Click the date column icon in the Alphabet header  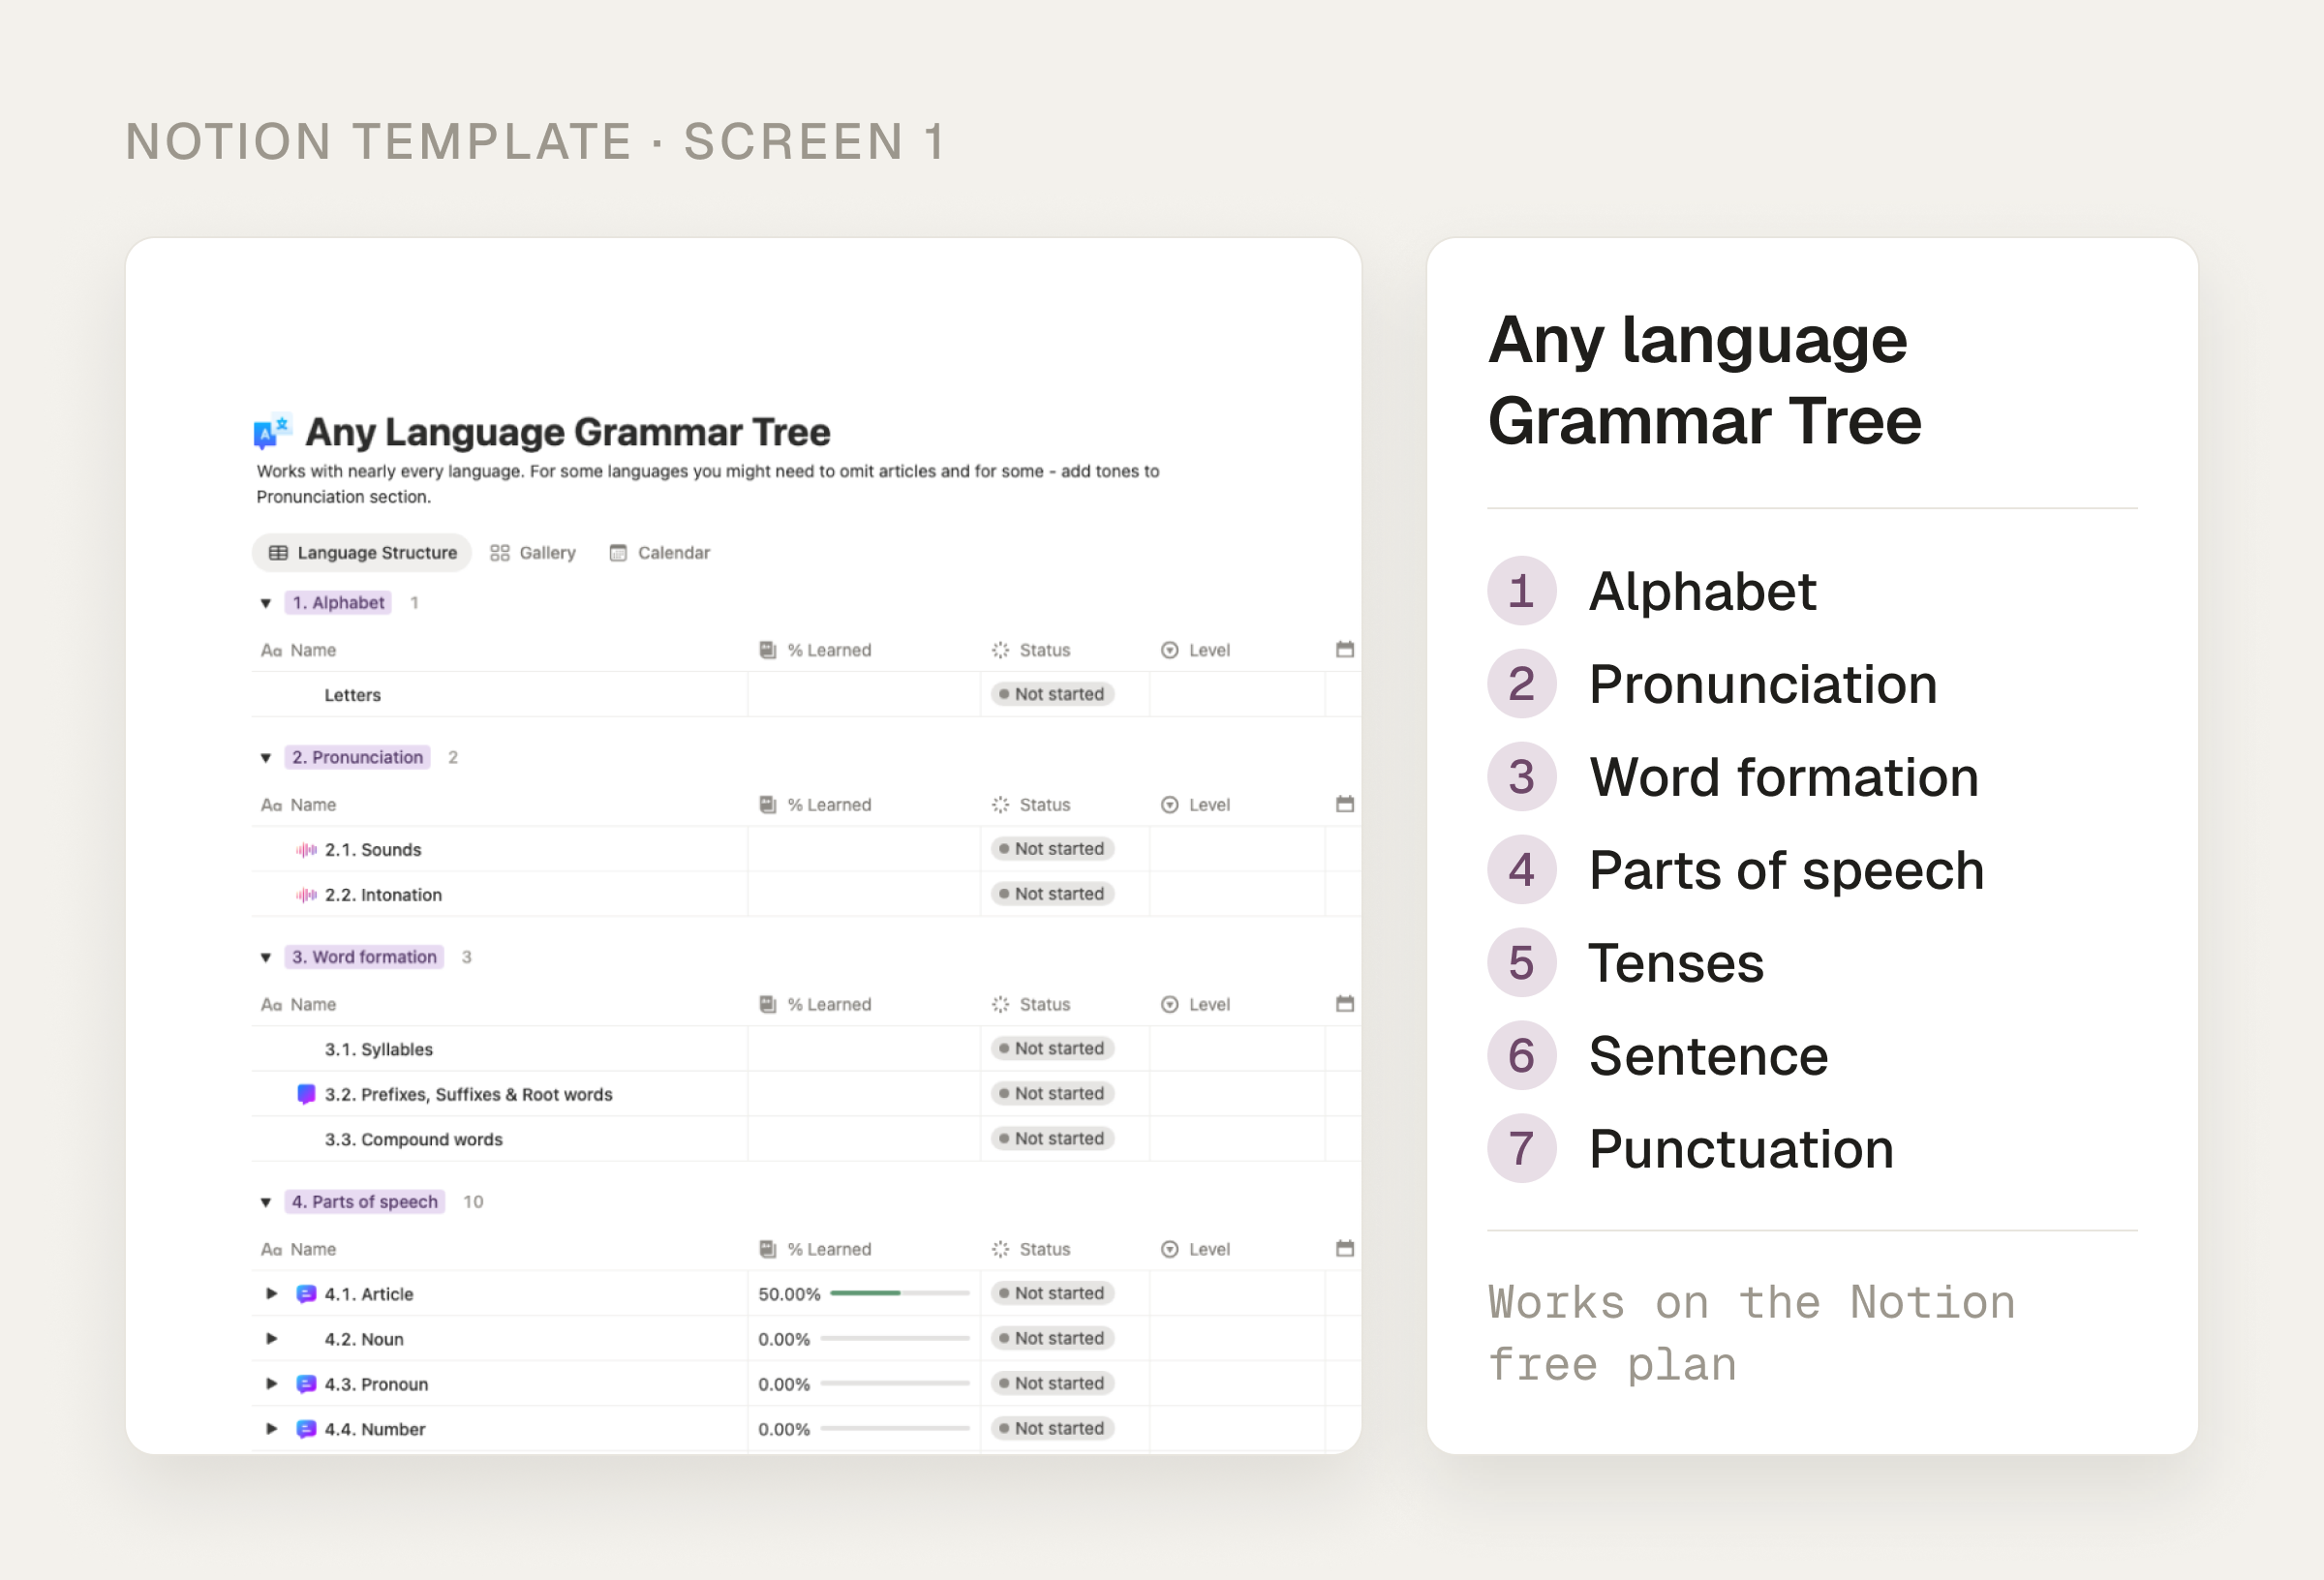(1345, 650)
